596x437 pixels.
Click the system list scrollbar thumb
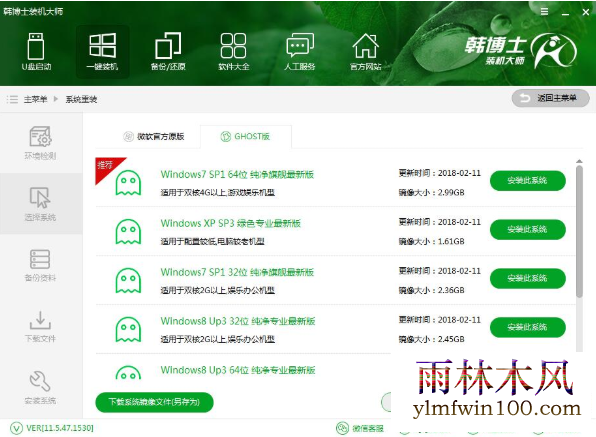579,231
